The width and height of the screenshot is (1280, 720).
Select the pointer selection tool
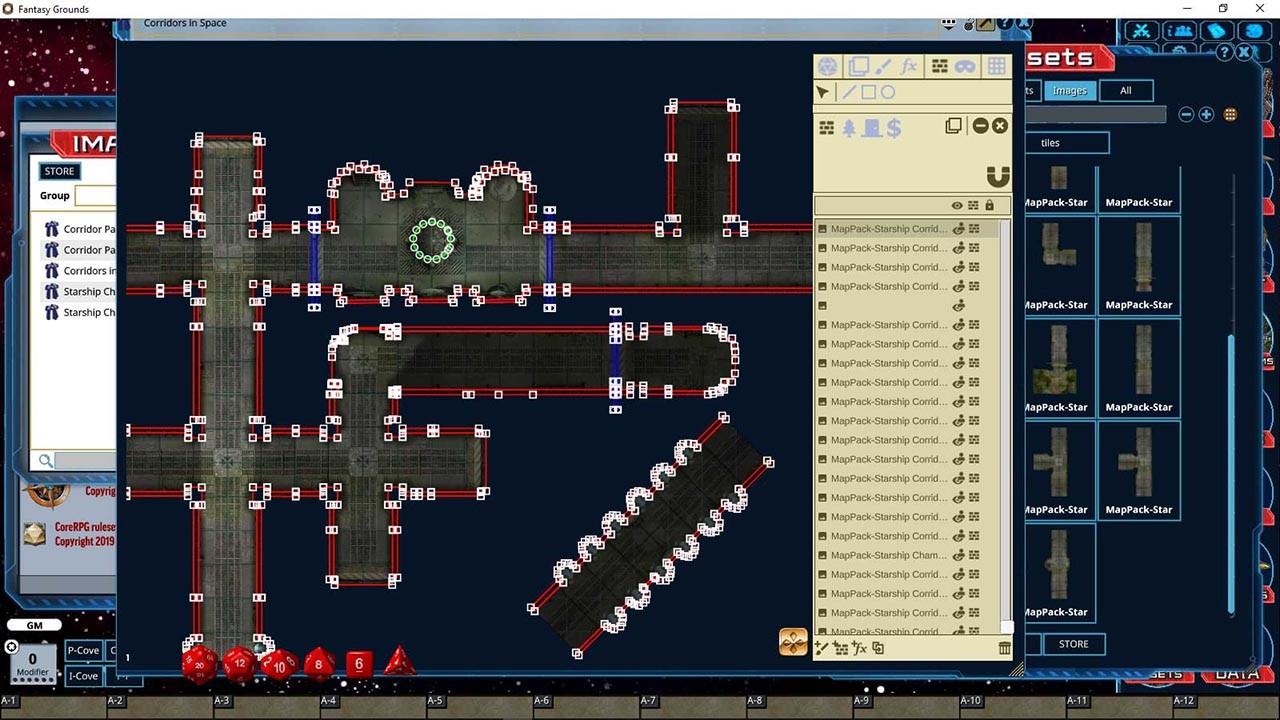point(823,91)
